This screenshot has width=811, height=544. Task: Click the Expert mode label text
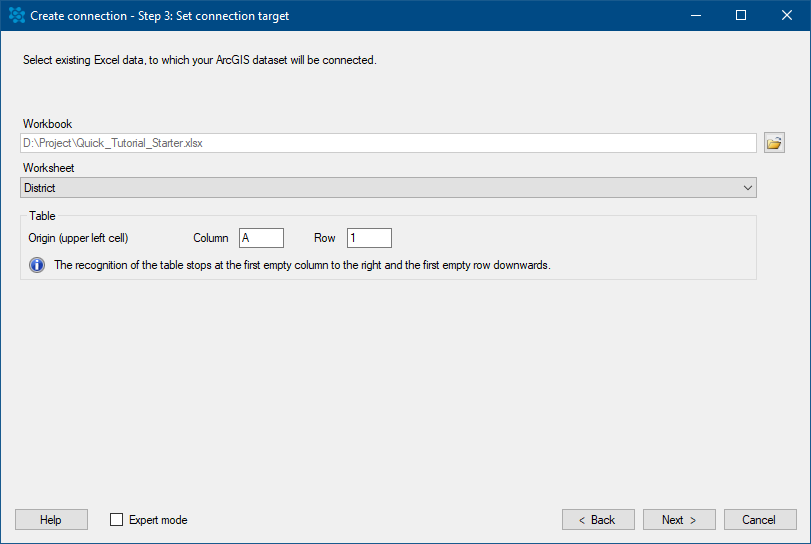158,520
